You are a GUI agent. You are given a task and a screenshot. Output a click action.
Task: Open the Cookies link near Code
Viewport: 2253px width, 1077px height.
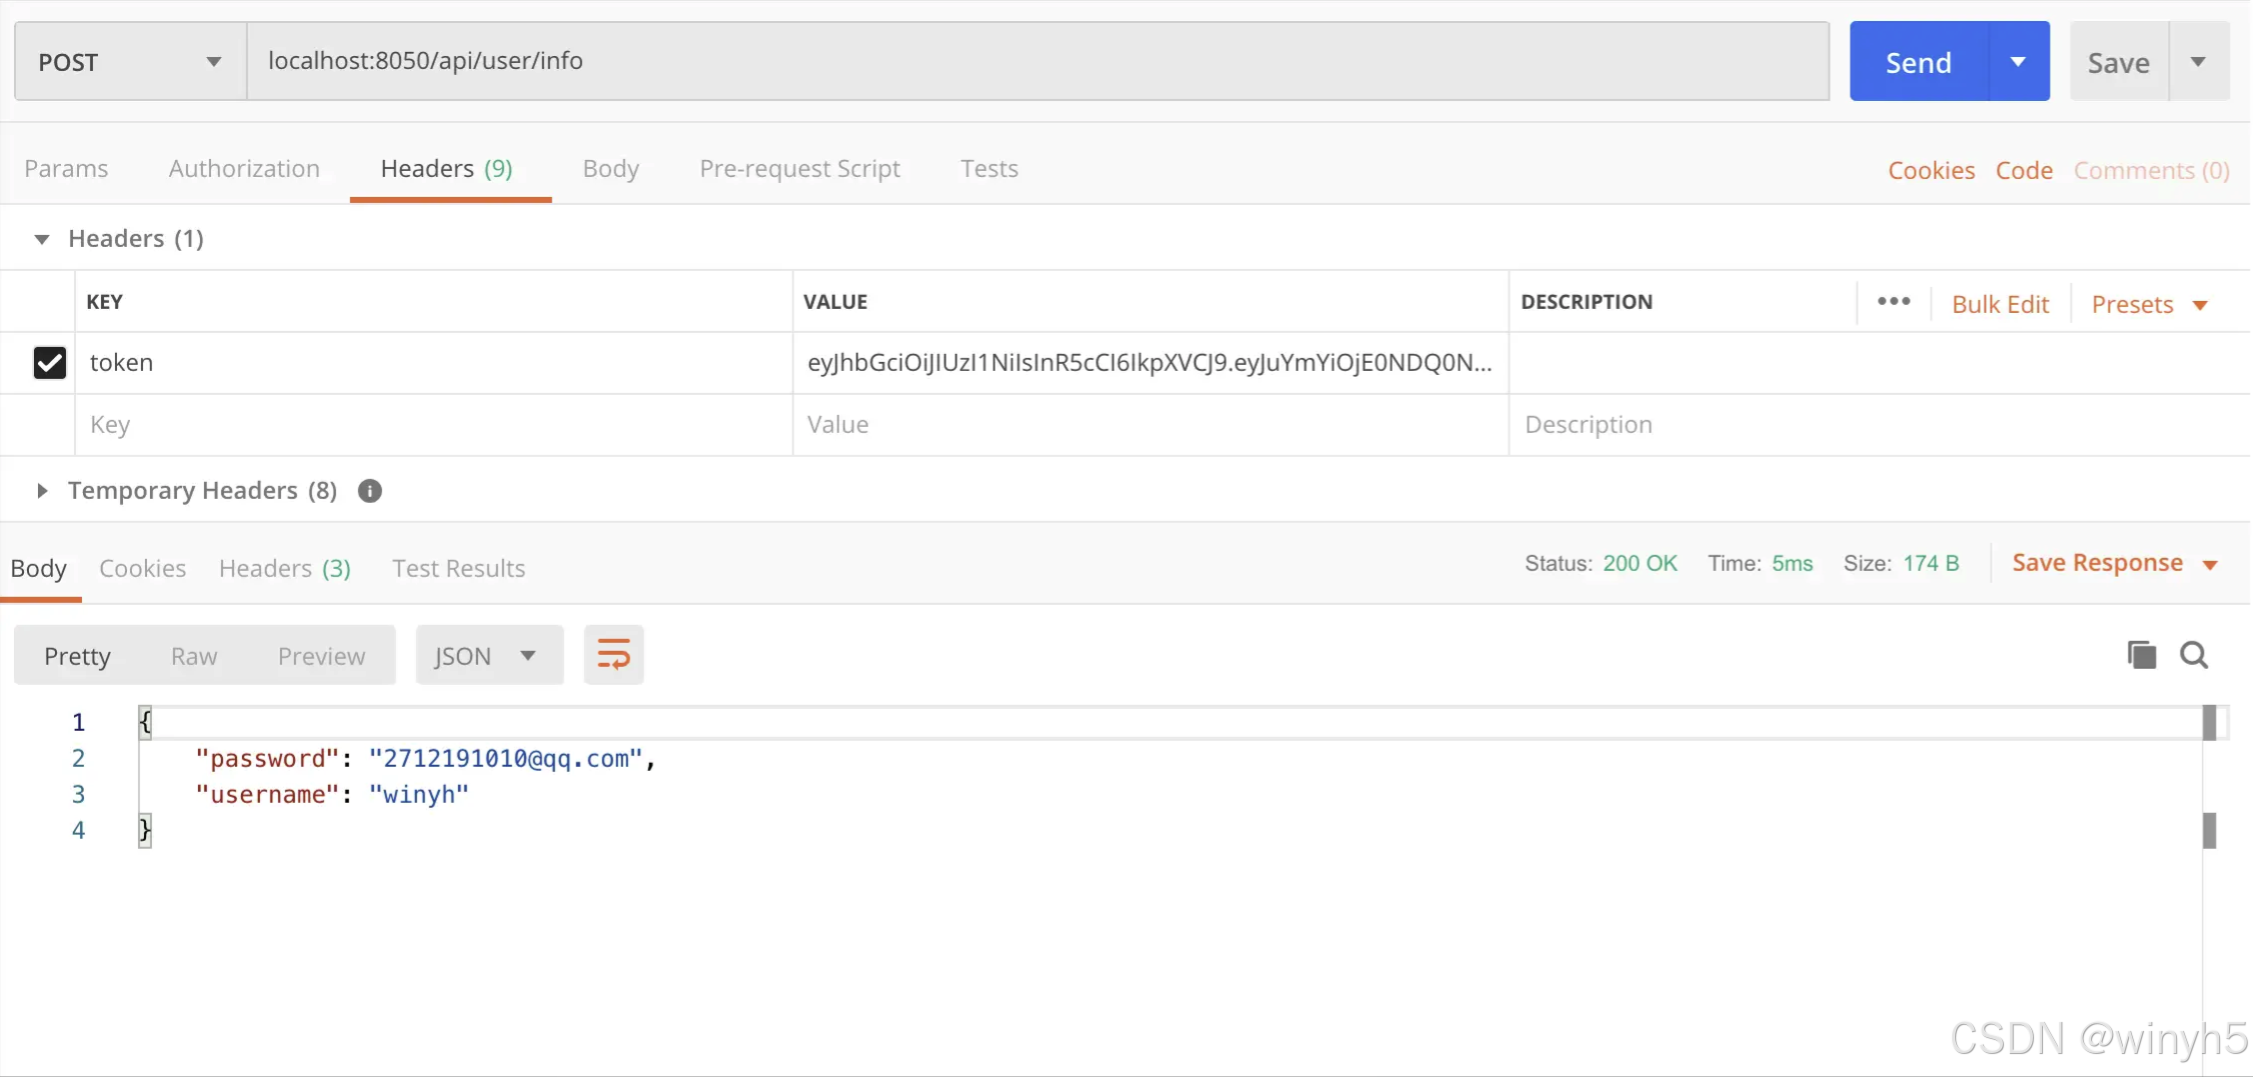click(x=1931, y=170)
